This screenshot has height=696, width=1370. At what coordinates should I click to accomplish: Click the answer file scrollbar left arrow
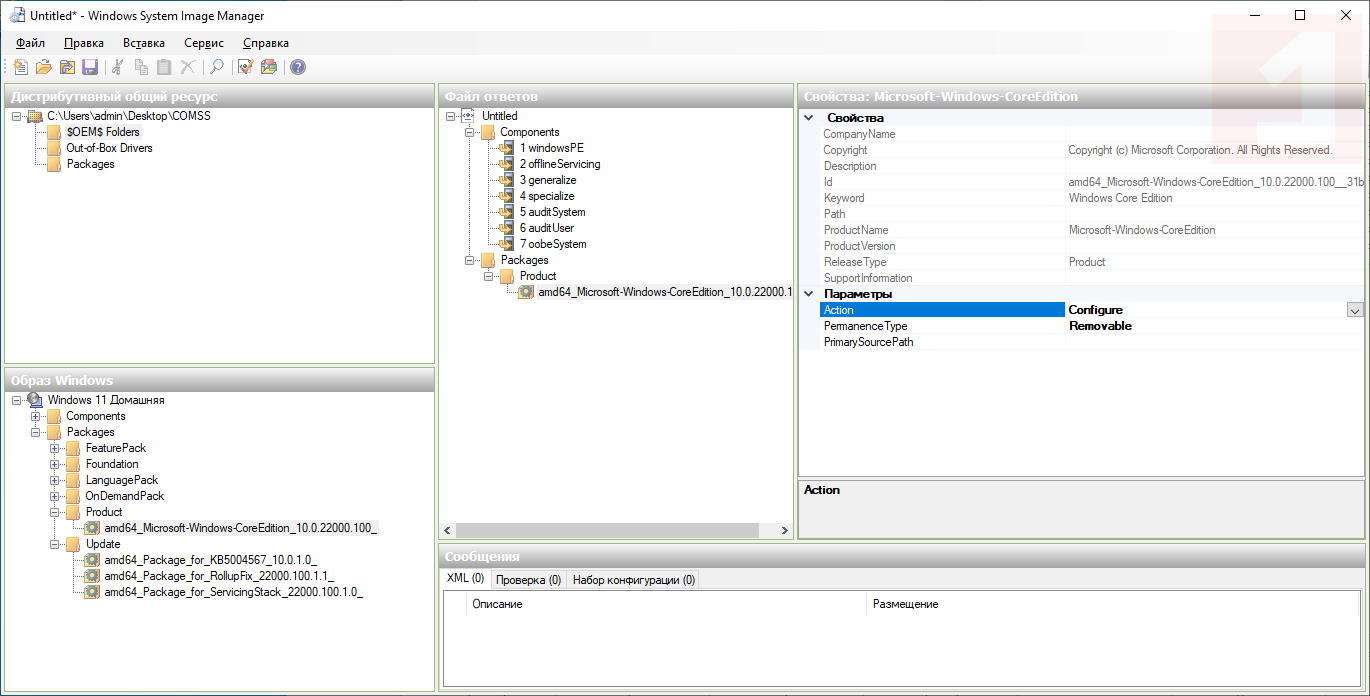[x=448, y=530]
